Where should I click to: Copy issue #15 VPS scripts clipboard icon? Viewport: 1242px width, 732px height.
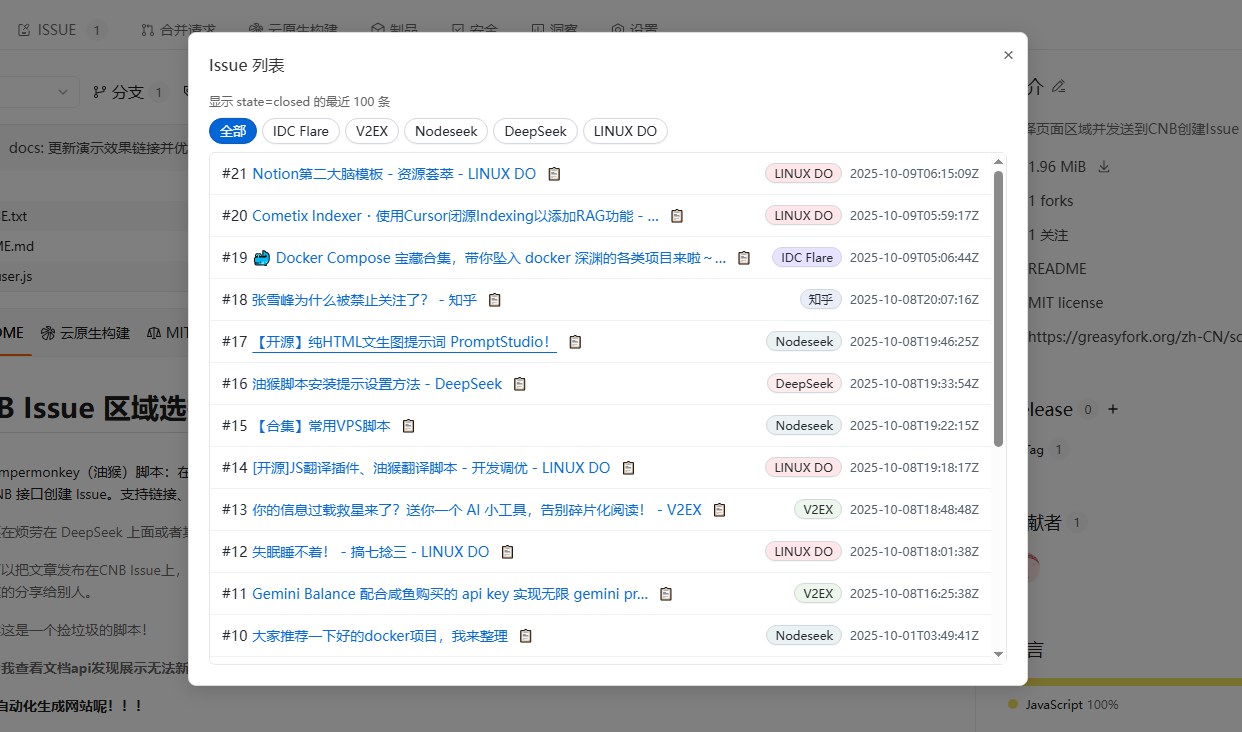(408, 426)
